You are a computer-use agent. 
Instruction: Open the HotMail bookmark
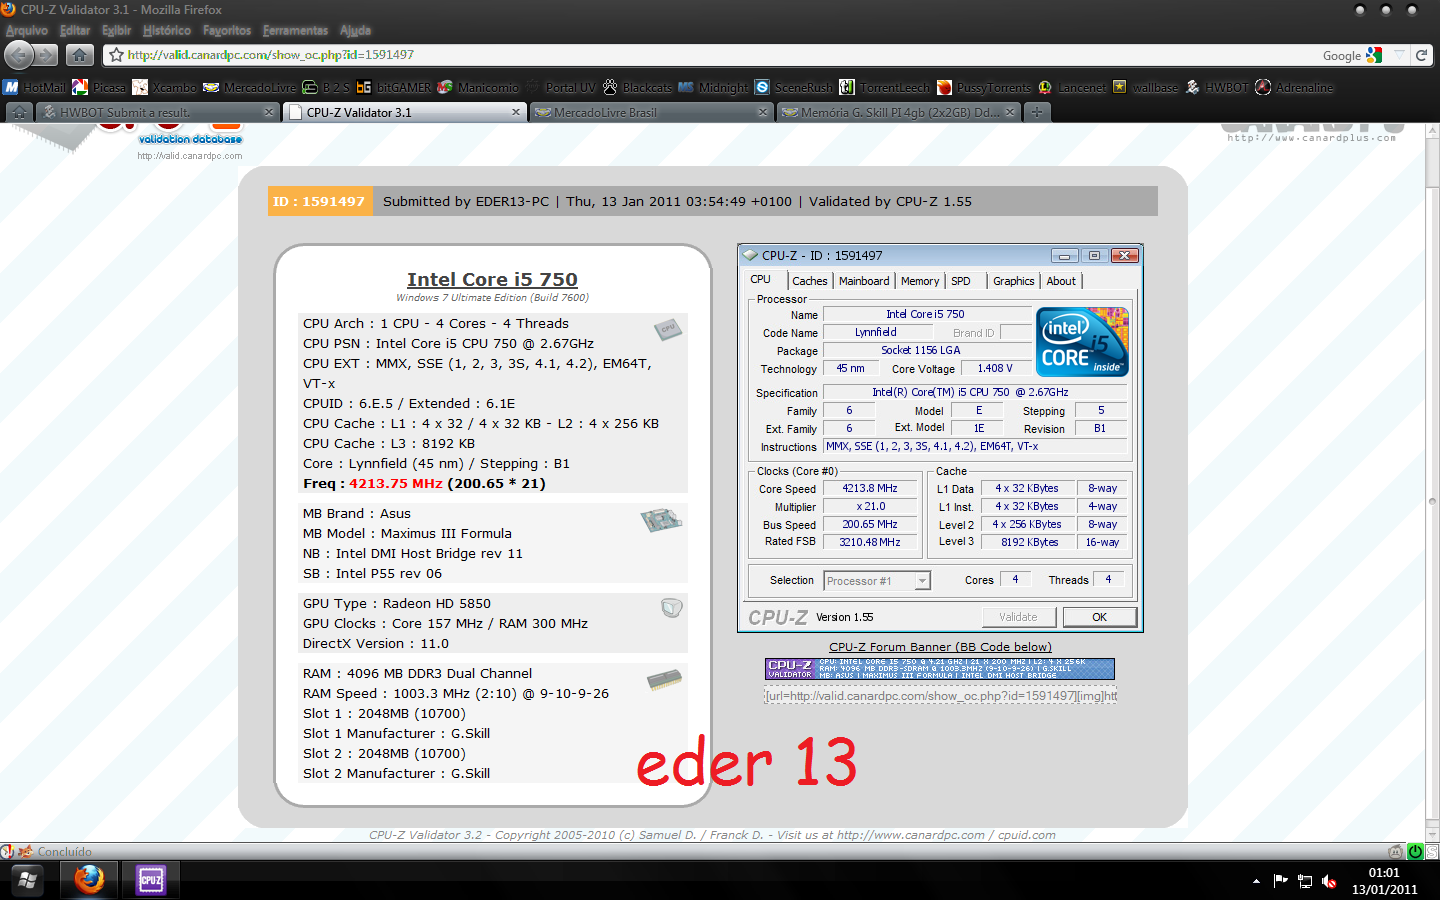point(35,87)
